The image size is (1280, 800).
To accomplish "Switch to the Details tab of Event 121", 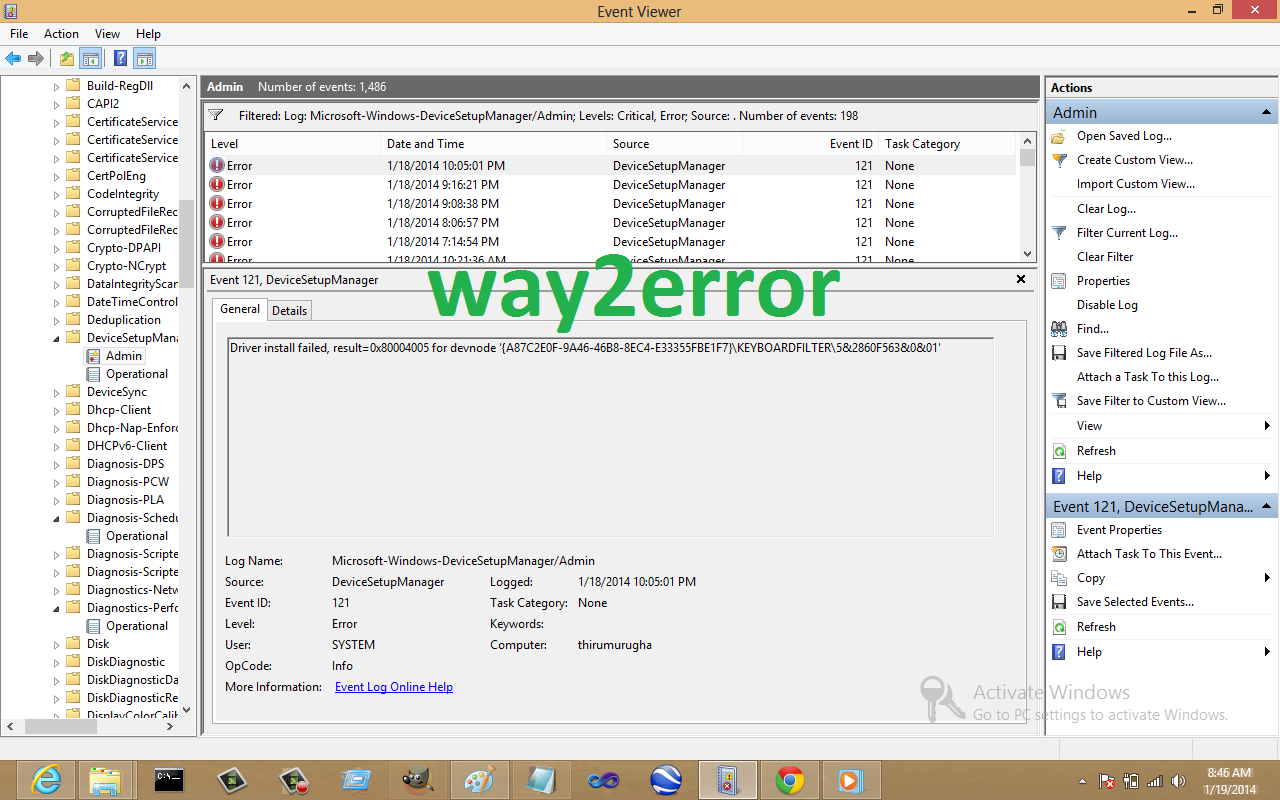I will 289,310.
